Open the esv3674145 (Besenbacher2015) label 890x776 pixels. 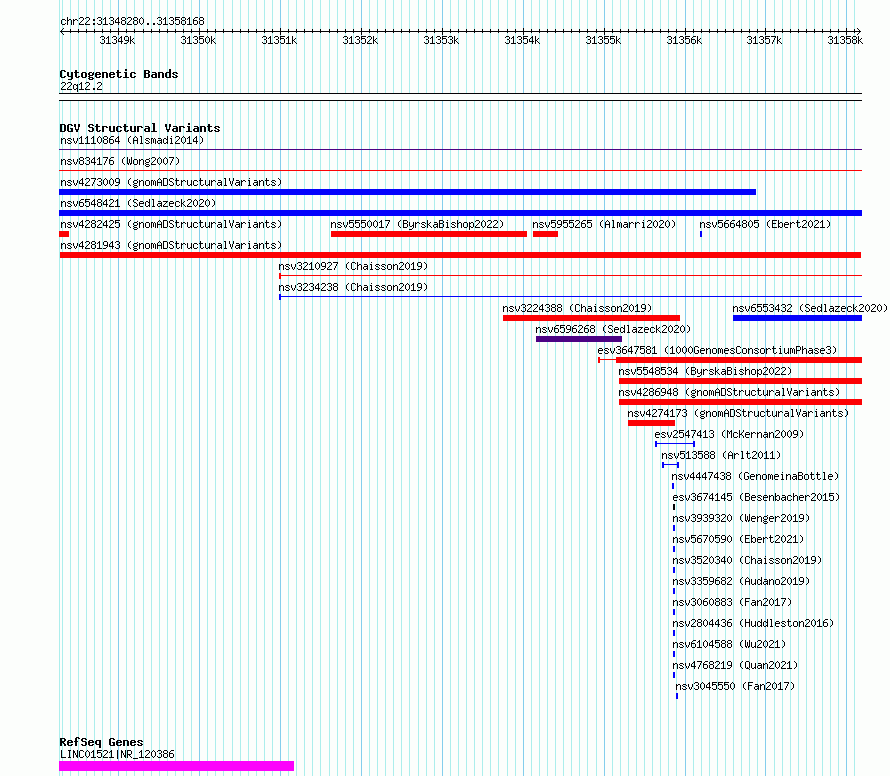click(755, 497)
